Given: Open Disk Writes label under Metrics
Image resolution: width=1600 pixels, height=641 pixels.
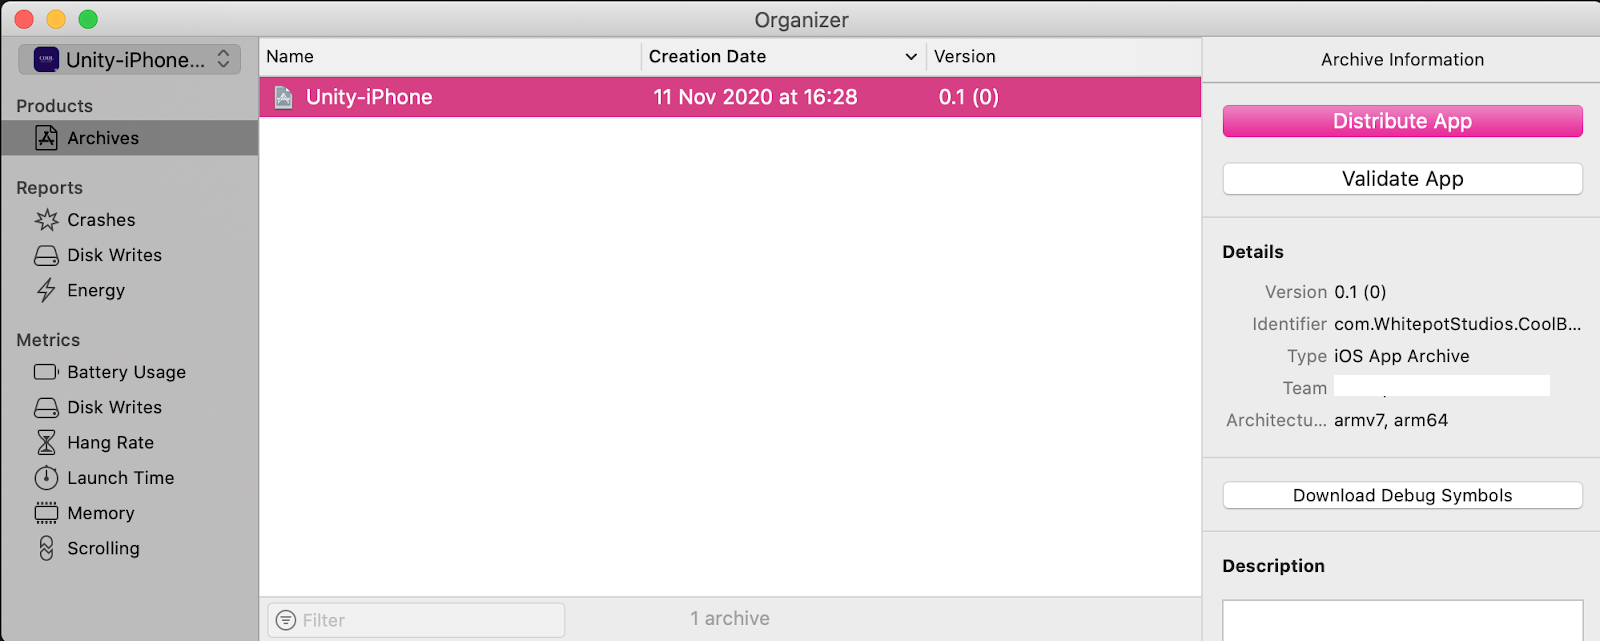Looking at the screenshot, I should pyautogui.click(x=114, y=407).
